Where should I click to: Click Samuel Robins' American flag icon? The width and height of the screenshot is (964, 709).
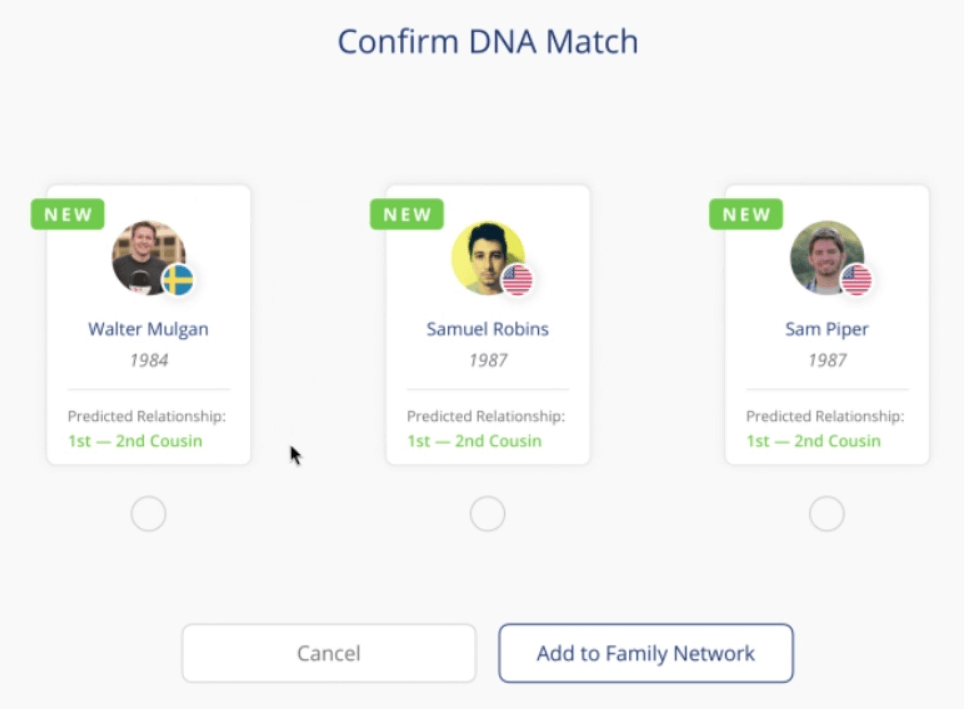click(x=517, y=281)
